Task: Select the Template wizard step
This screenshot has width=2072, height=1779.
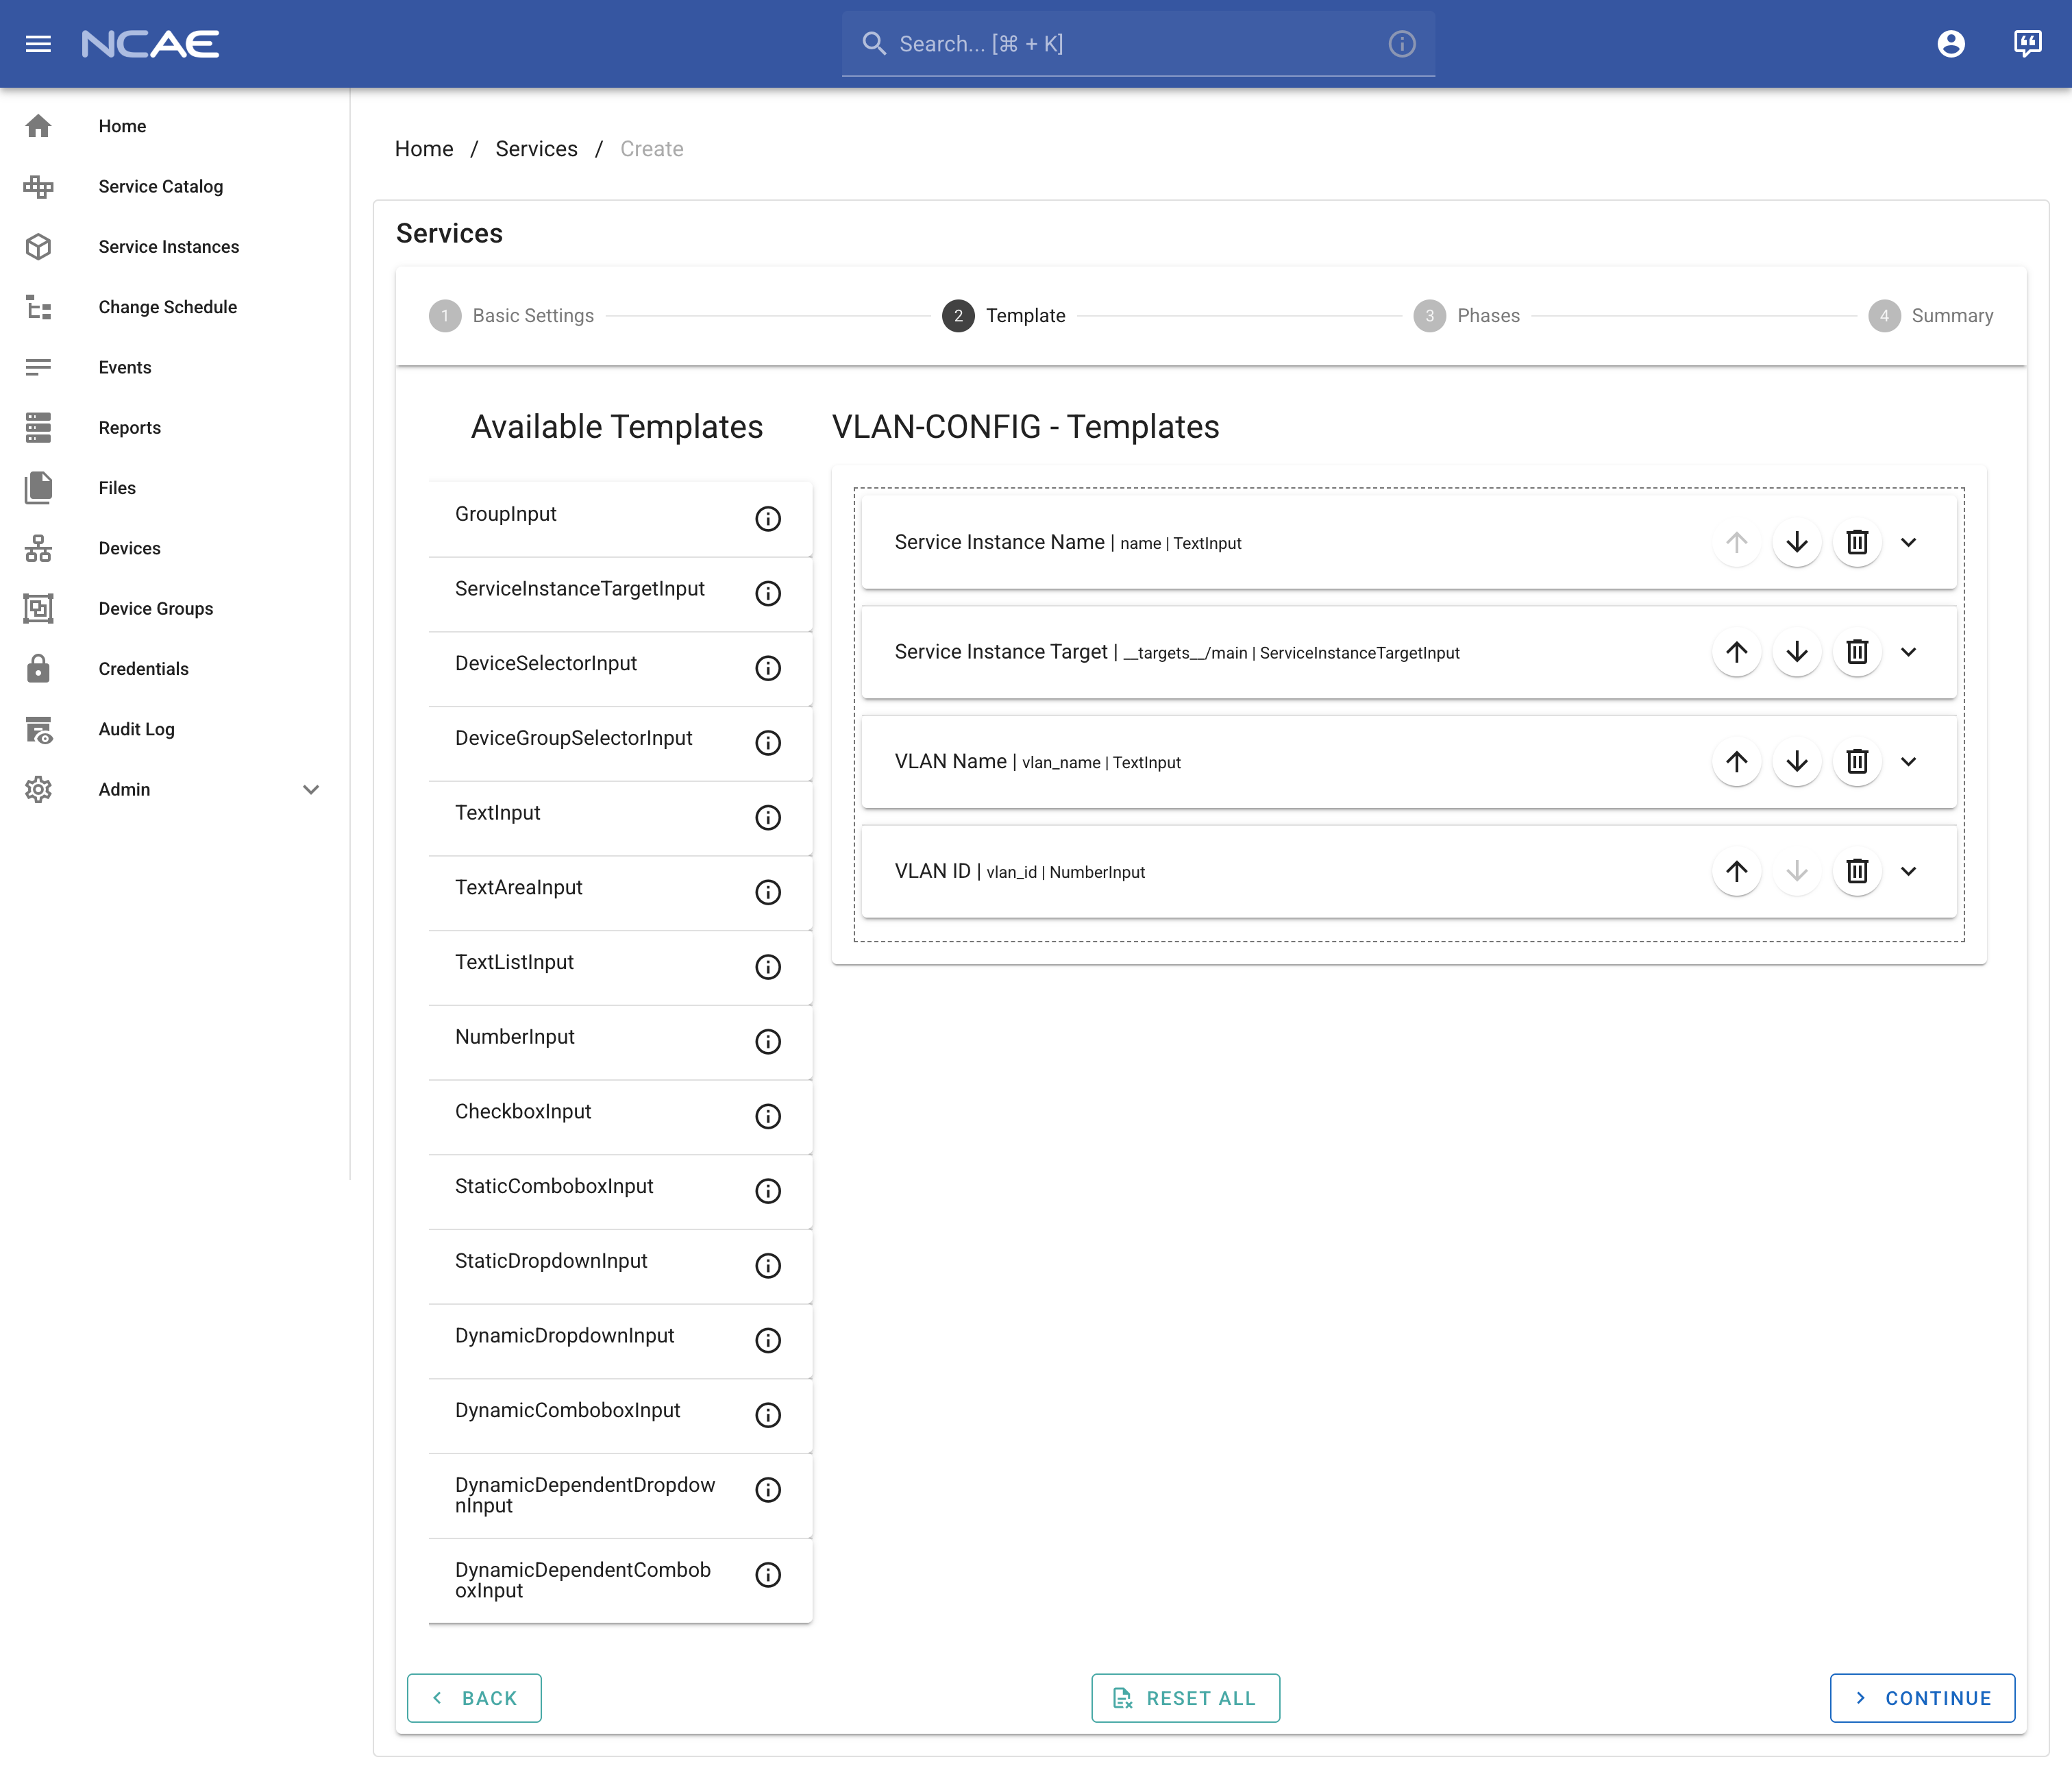Action: pos(1004,316)
